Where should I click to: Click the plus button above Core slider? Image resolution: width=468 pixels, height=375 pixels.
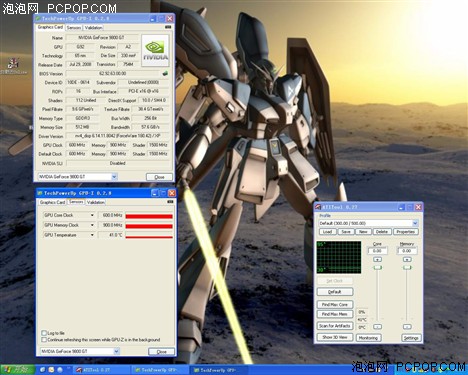coord(377,259)
